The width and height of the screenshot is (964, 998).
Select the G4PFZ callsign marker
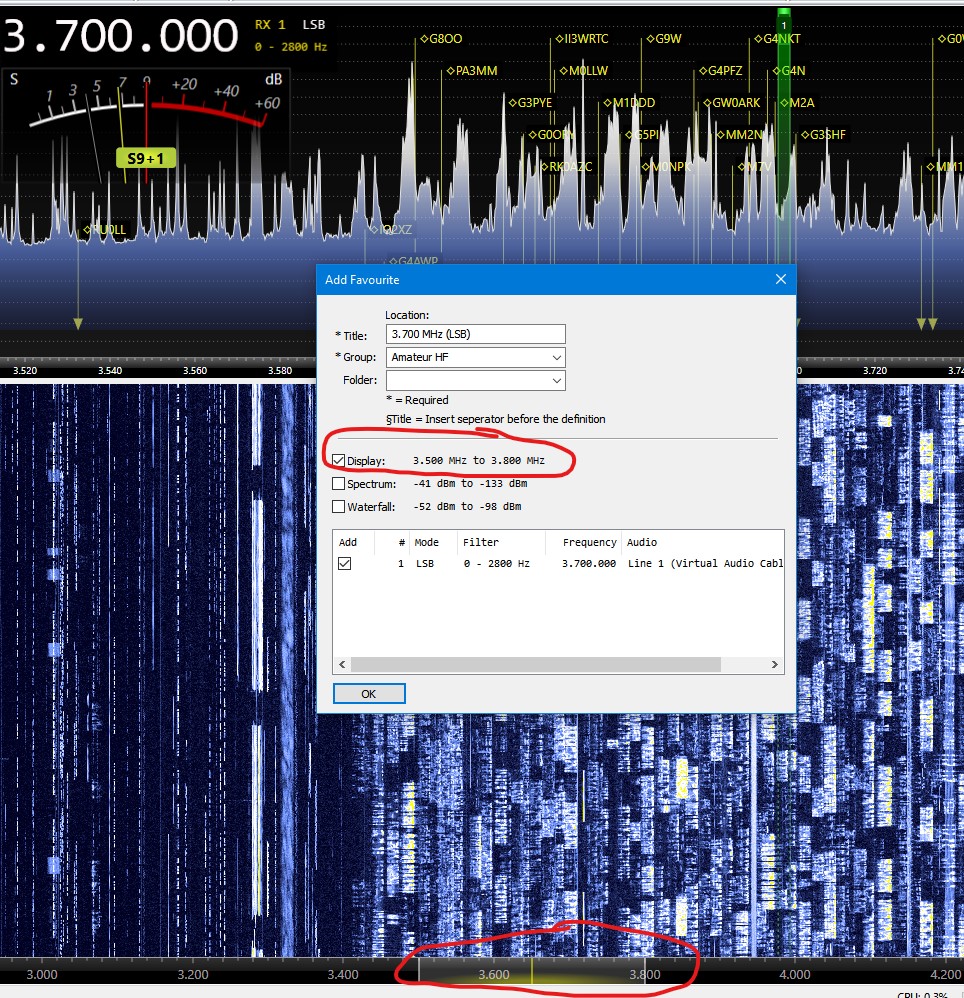click(724, 71)
